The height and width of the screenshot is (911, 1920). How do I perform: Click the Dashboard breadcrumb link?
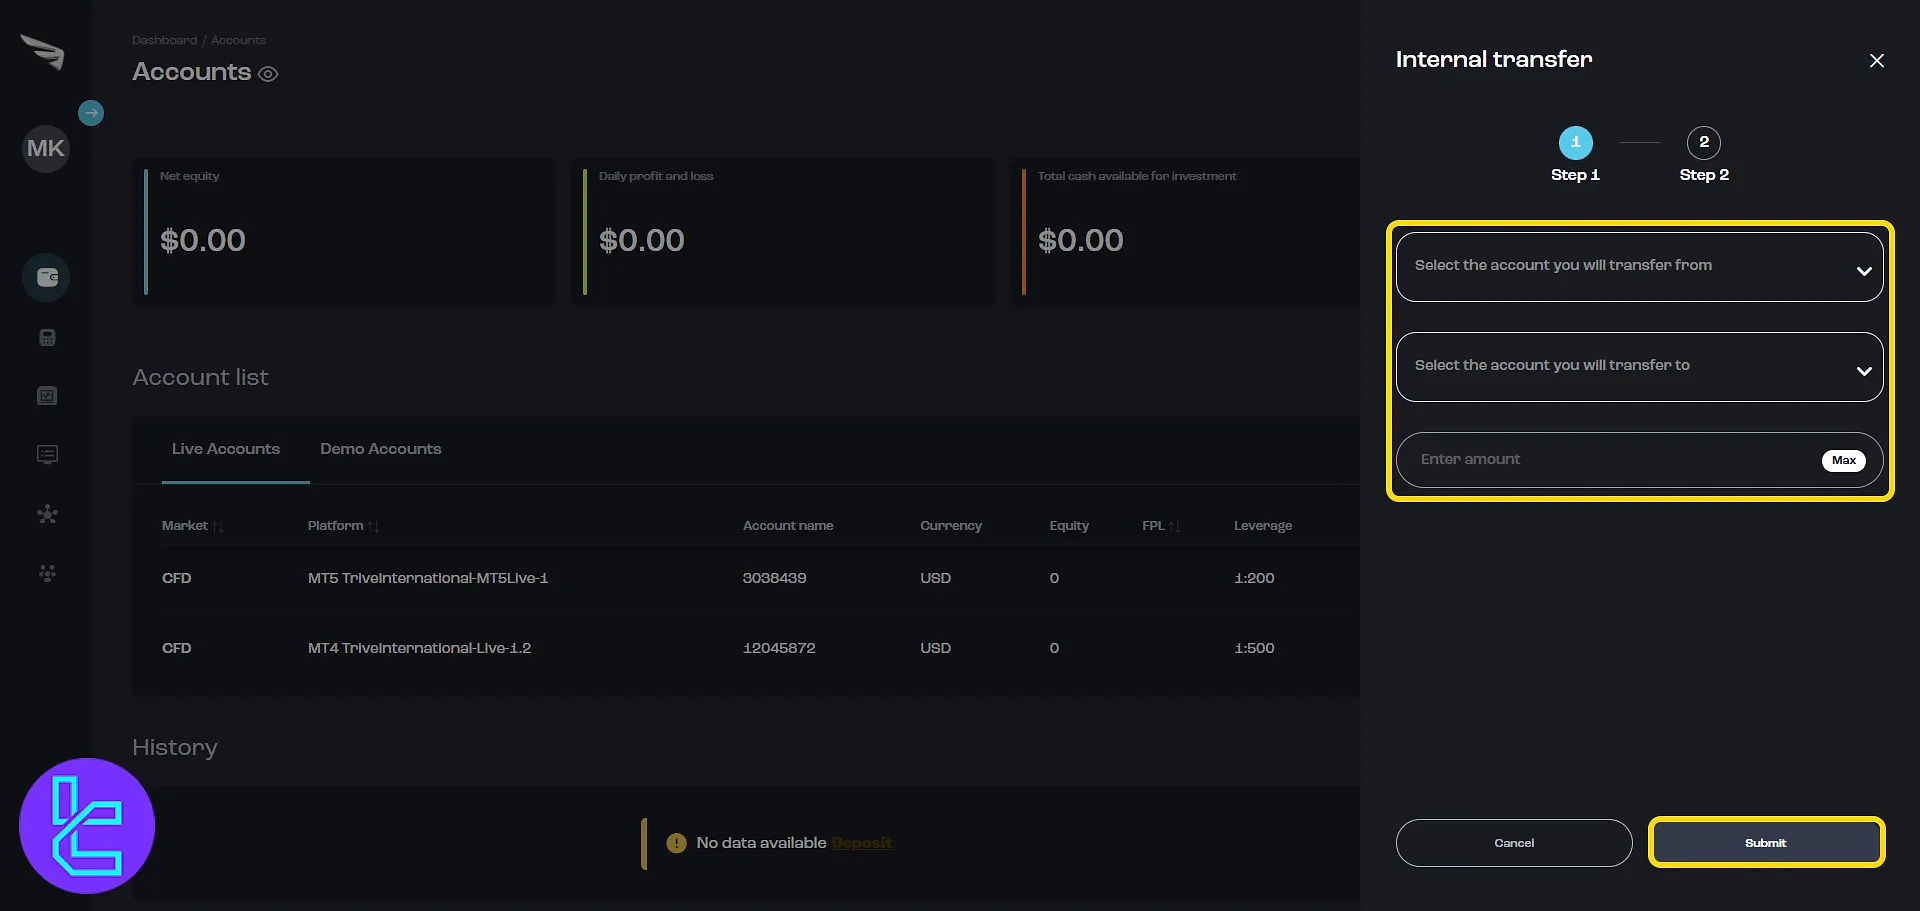coord(164,41)
